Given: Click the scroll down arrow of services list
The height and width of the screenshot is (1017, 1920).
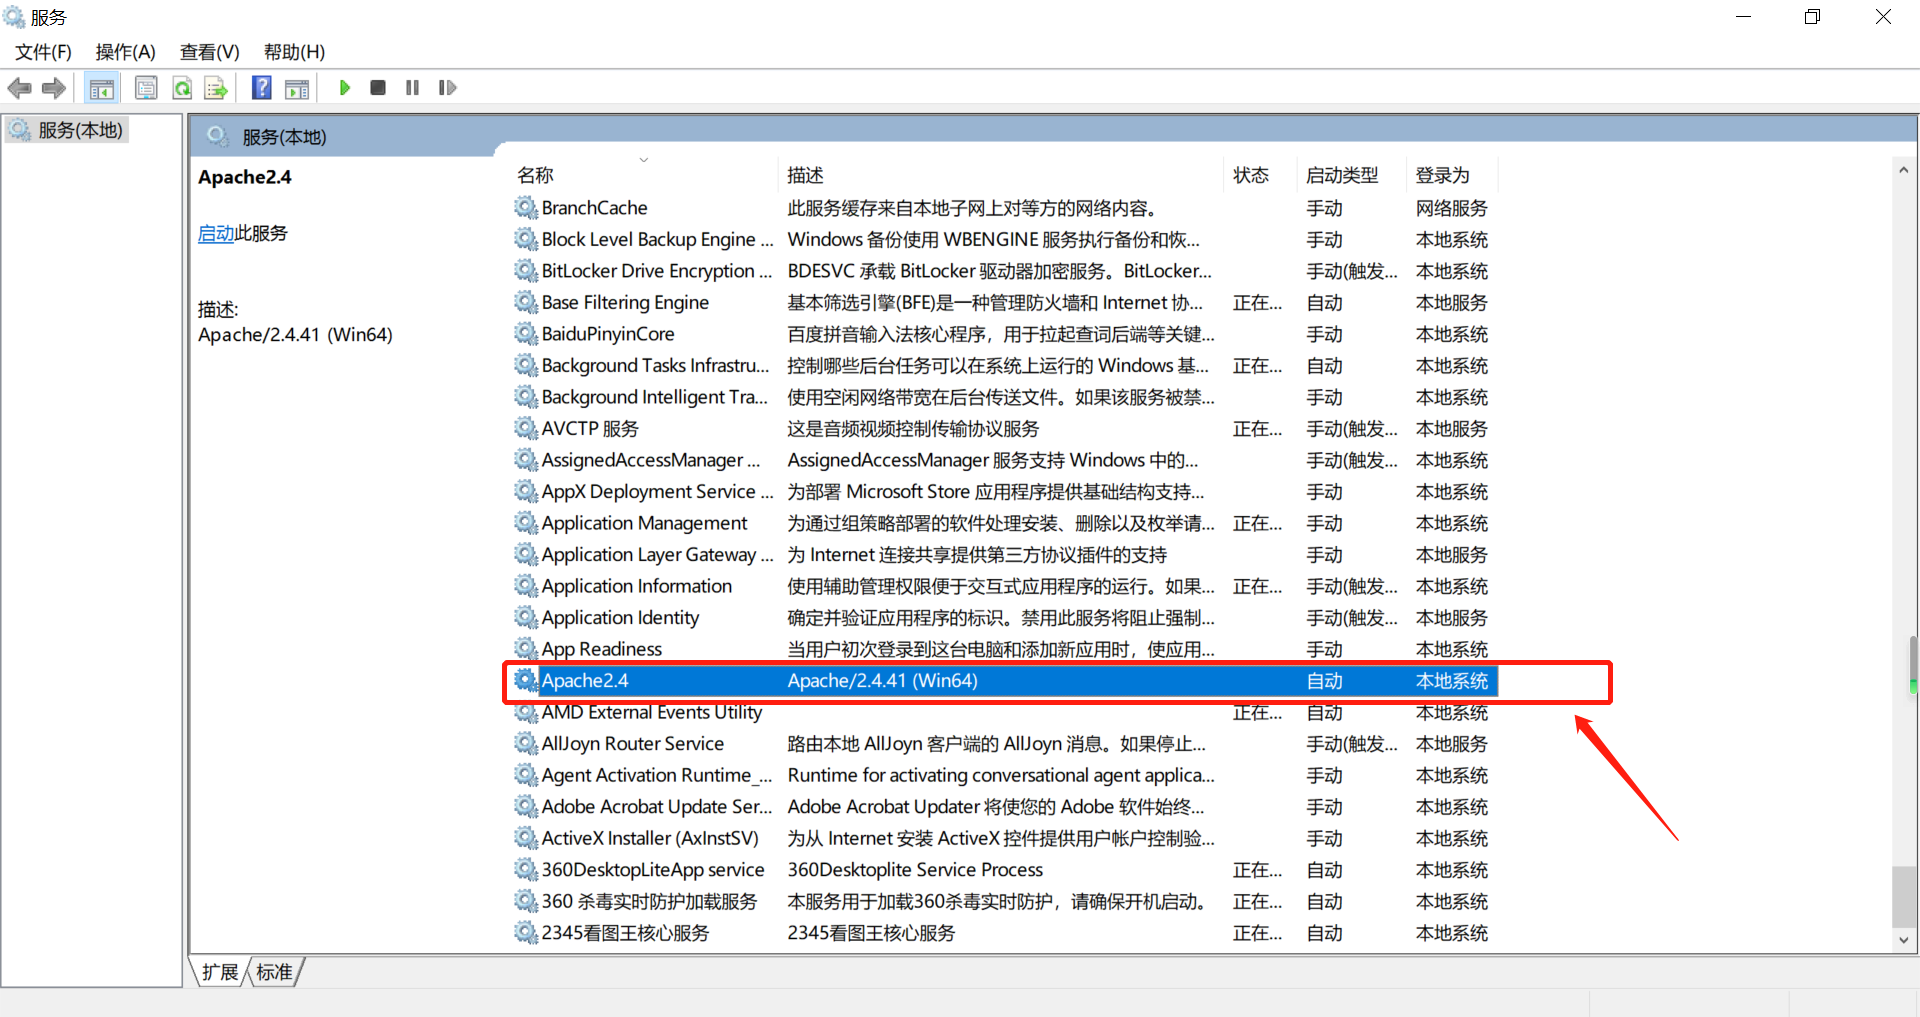Looking at the screenshot, I should 1904,940.
